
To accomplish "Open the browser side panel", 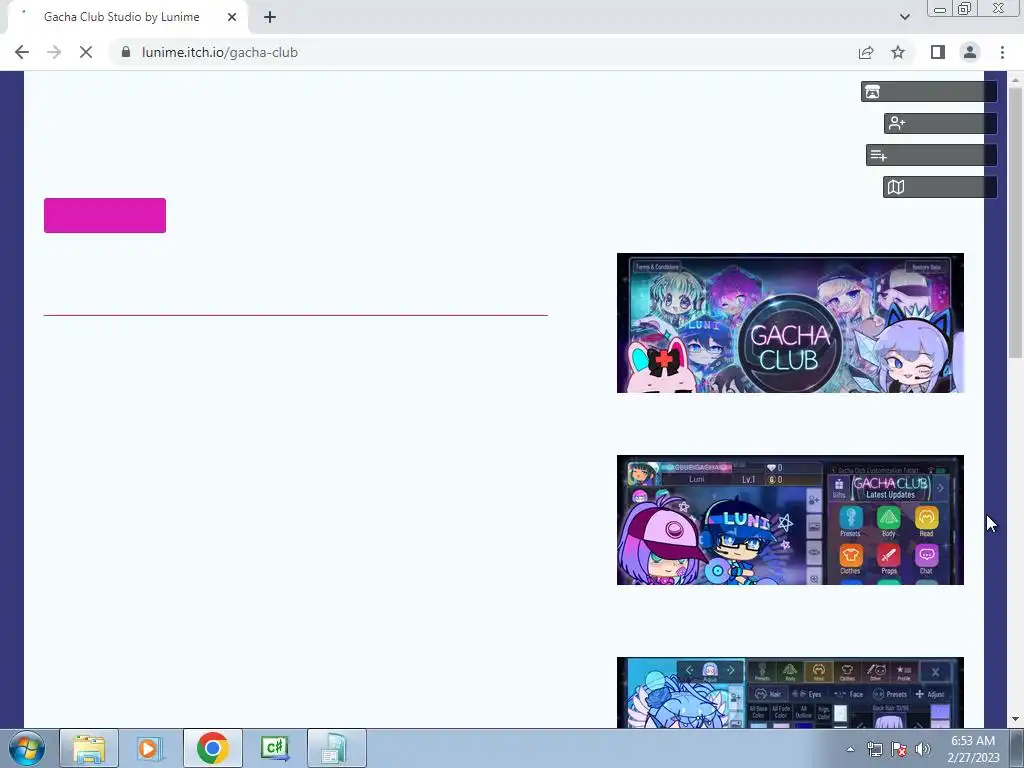I will (x=938, y=52).
